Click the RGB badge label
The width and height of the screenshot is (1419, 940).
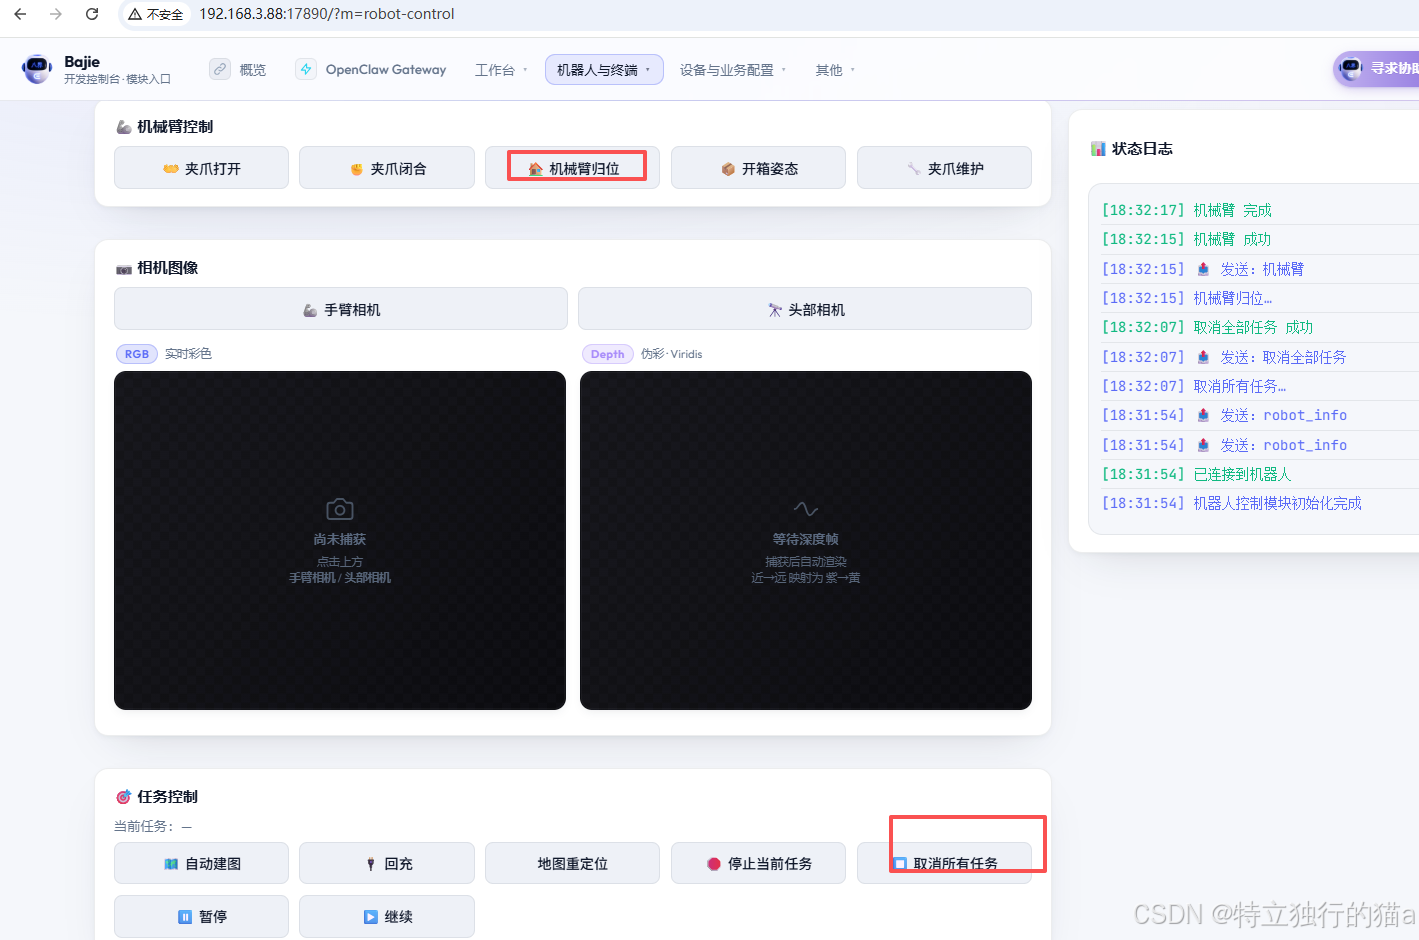[137, 354]
